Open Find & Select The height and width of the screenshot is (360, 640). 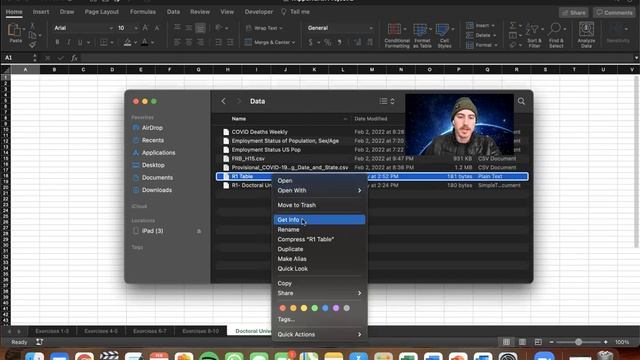tap(556, 36)
